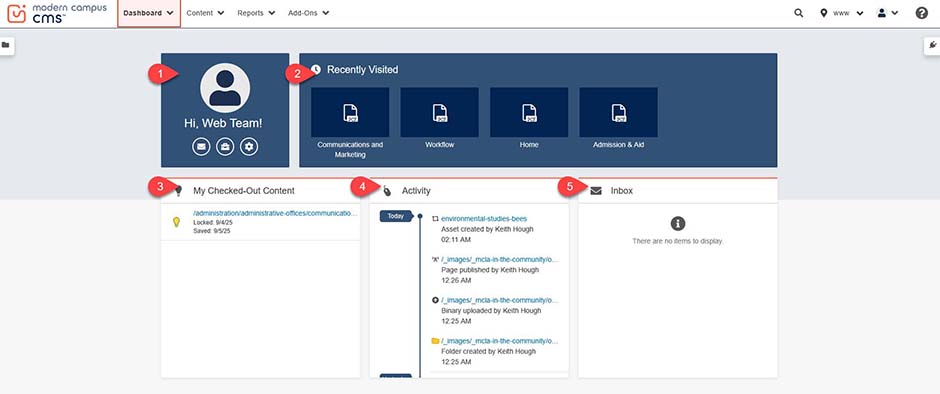Image resolution: width=940 pixels, height=394 pixels.
Task: Click the Hi, Web Team! greeting
Action: [x=223, y=124]
